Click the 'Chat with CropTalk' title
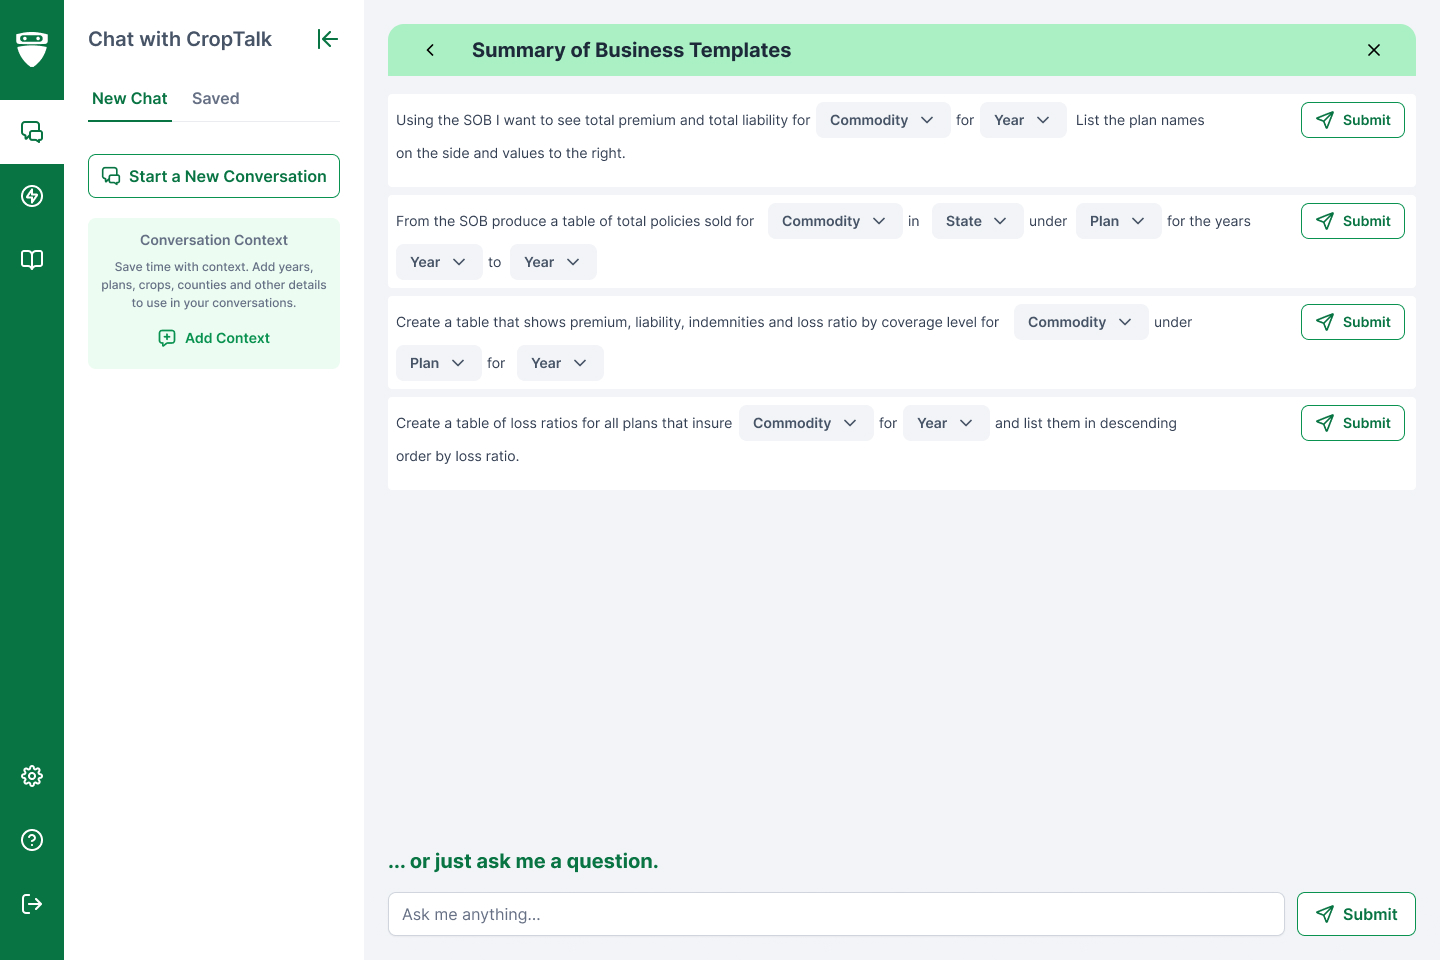 [180, 39]
